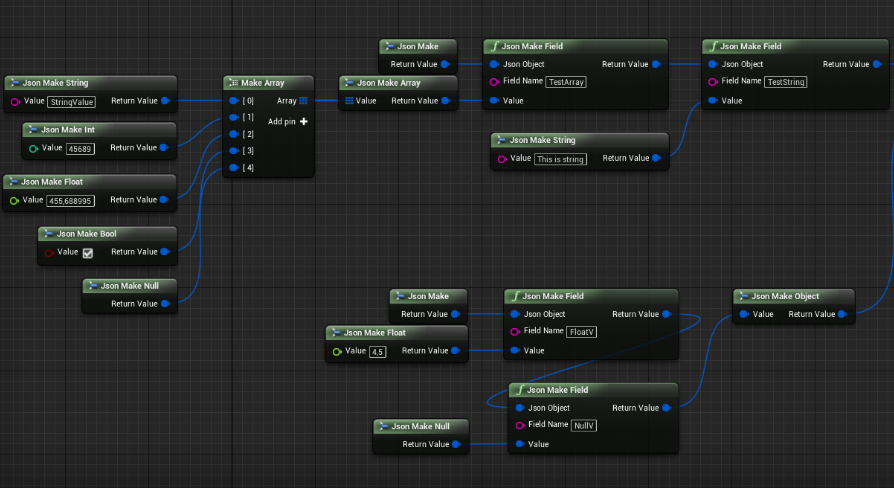Click the Field Name pin beside TestArray
The height and width of the screenshot is (488, 894).
click(x=494, y=82)
